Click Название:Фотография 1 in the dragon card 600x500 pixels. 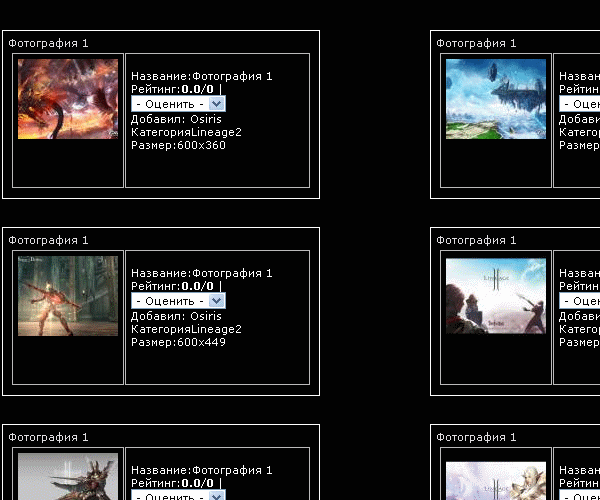[x=202, y=76]
